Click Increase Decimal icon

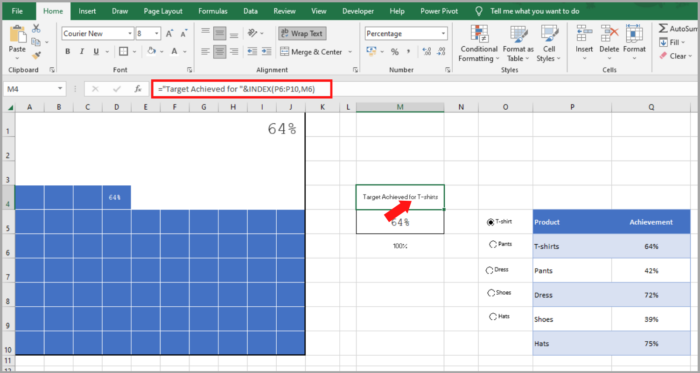coord(426,52)
